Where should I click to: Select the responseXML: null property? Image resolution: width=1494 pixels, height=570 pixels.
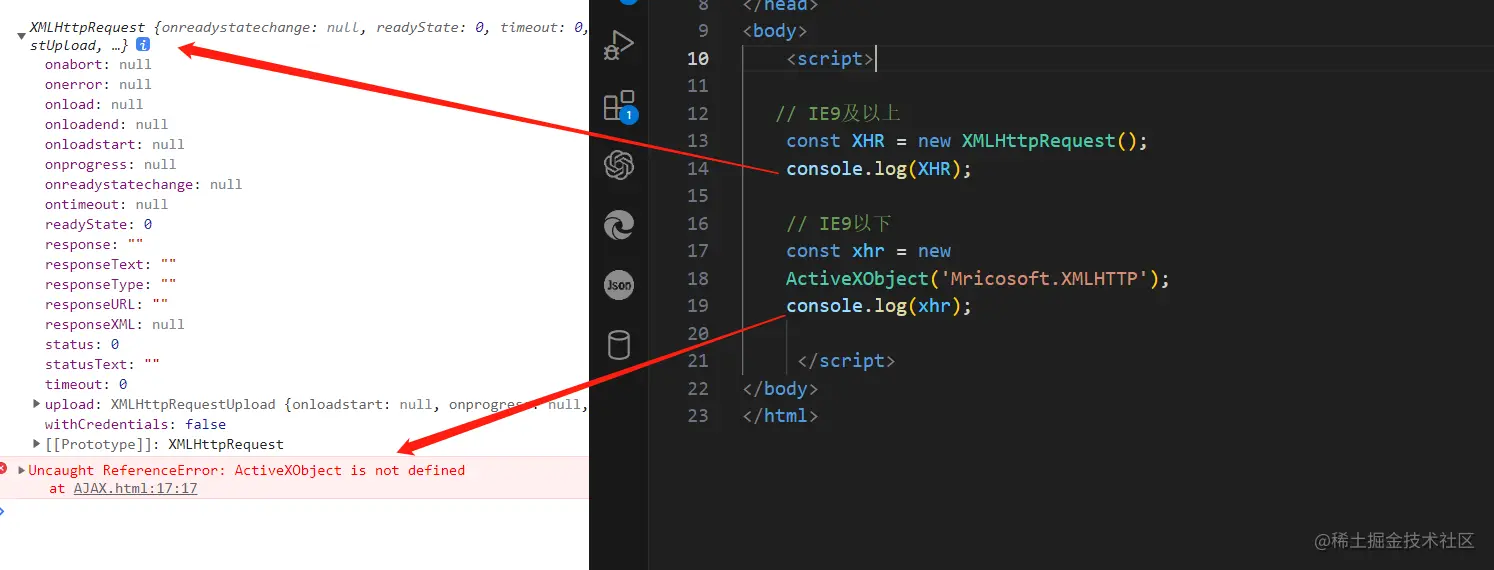pos(115,324)
